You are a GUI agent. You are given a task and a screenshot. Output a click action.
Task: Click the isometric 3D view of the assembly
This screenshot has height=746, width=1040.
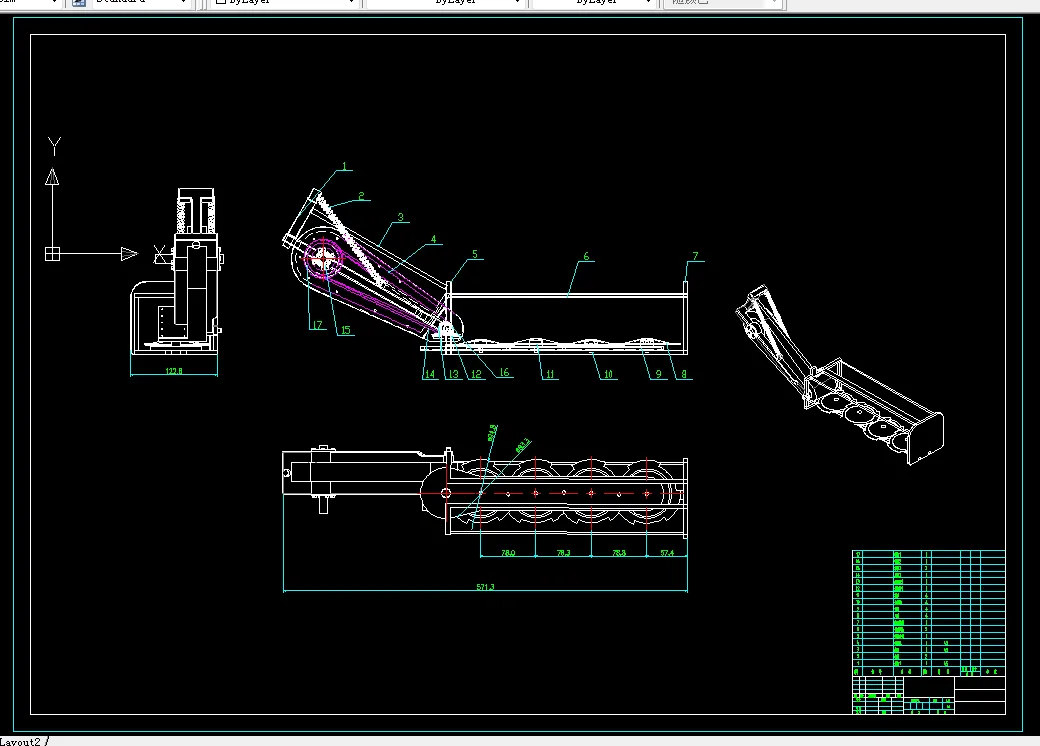(x=840, y=376)
